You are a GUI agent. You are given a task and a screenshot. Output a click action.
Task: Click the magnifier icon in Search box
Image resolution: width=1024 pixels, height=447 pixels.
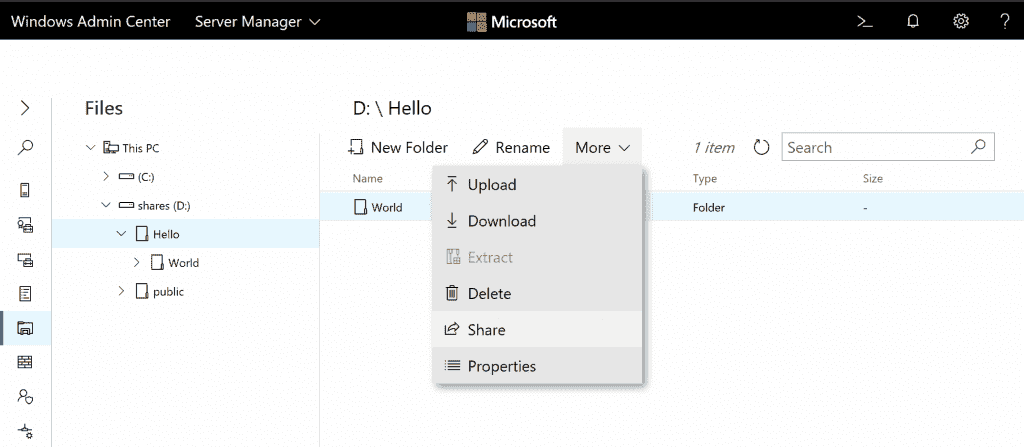[978, 146]
